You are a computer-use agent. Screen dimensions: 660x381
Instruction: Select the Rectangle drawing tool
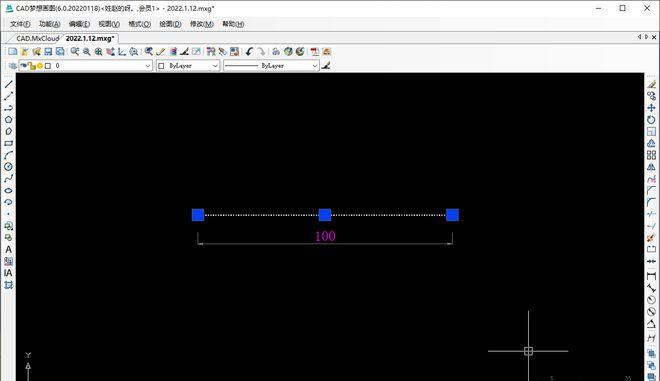pyautogui.click(x=8, y=144)
